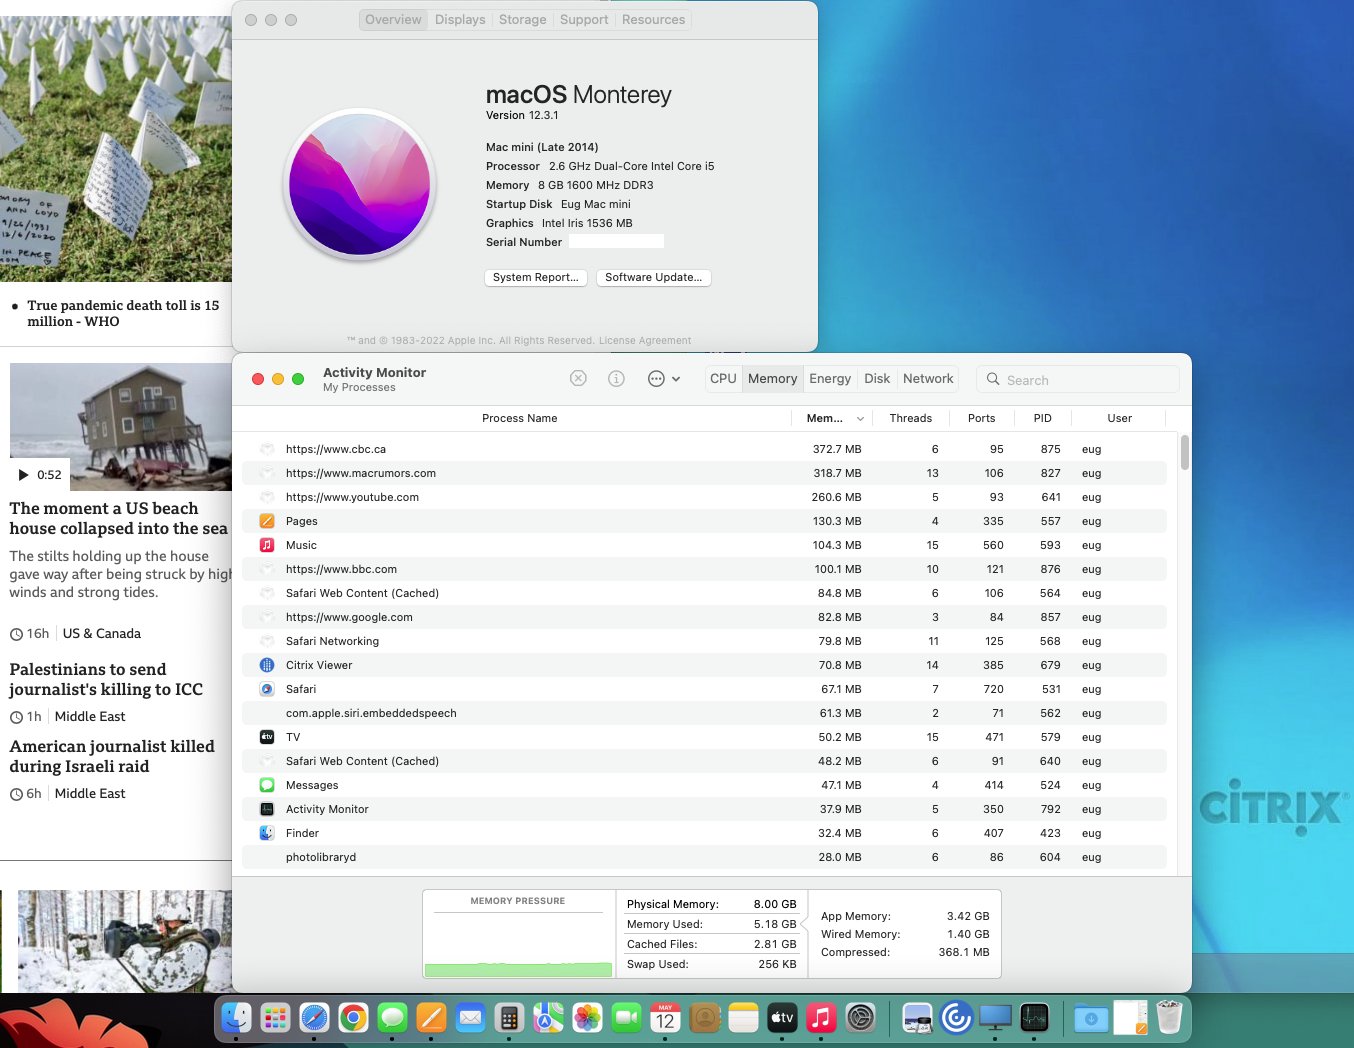Switch to the CPU tab
The height and width of the screenshot is (1048, 1354).
pyautogui.click(x=723, y=379)
